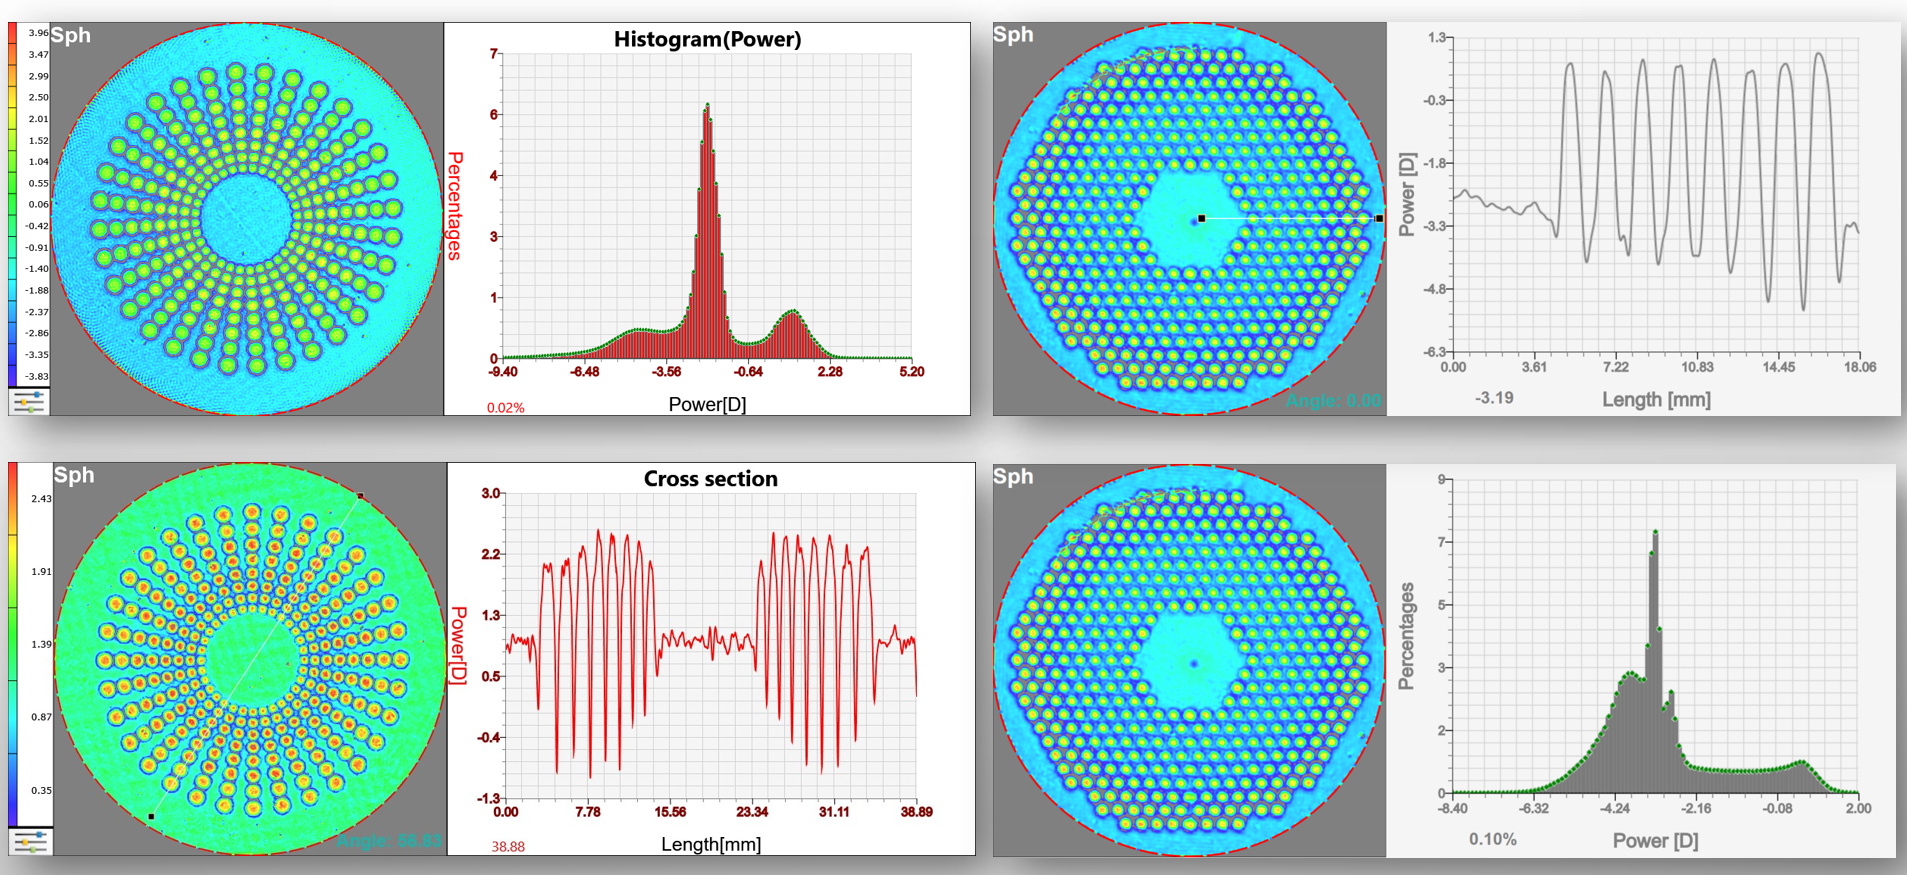Click the Cross section chart title
1907x875 pixels.
(710, 479)
